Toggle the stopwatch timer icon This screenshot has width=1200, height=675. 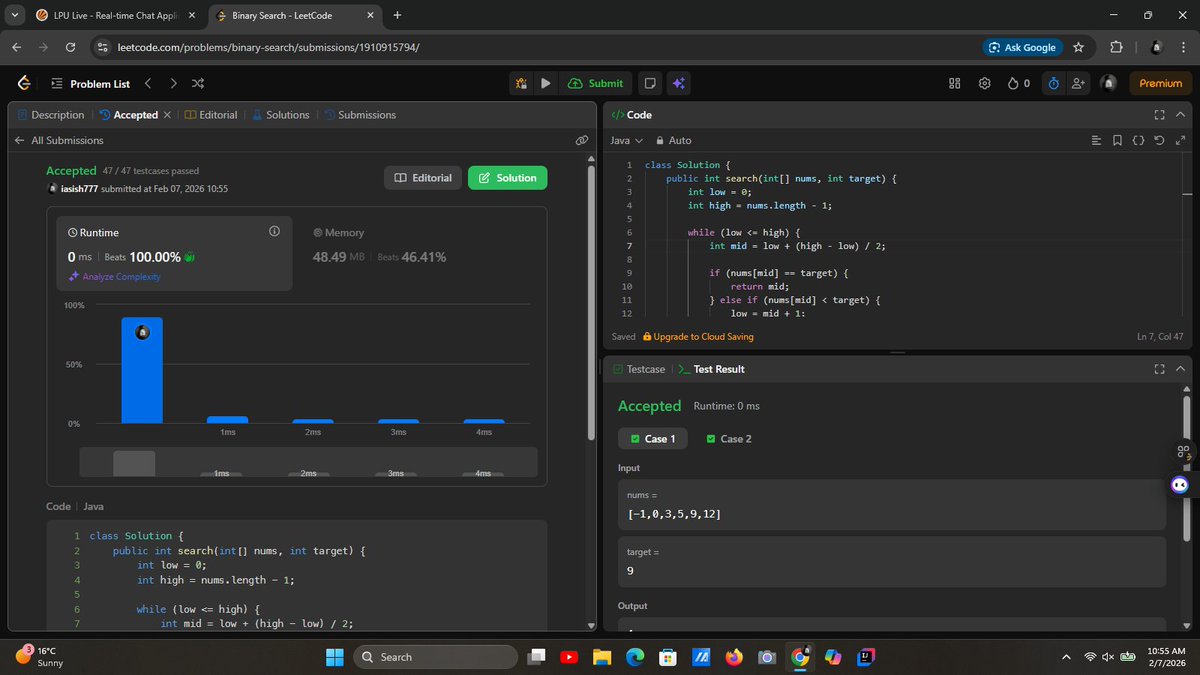(x=1054, y=84)
